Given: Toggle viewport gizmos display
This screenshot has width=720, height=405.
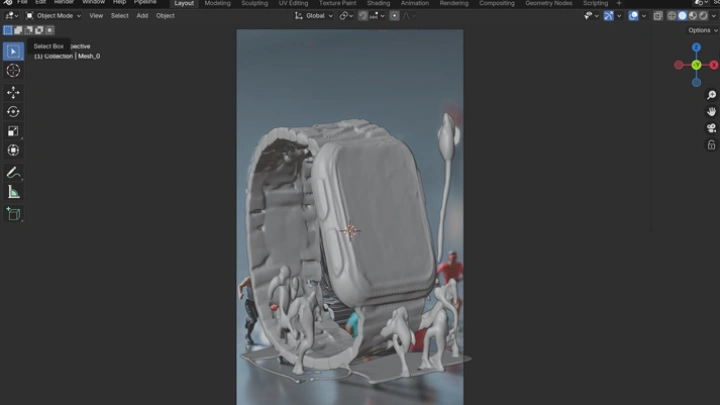Looking at the screenshot, I should point(608,16).
